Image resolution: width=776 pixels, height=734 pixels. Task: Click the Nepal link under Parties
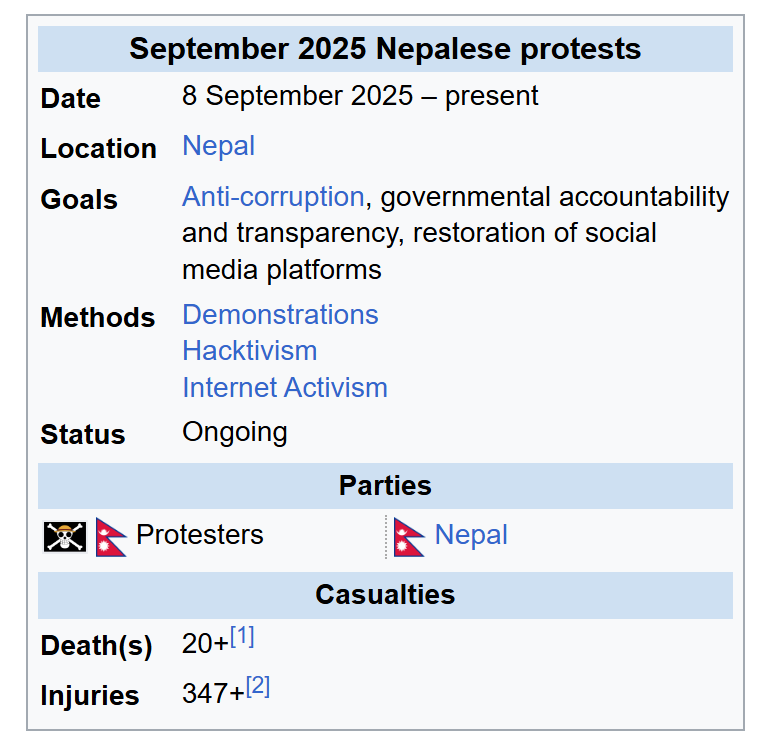[471, 535]
